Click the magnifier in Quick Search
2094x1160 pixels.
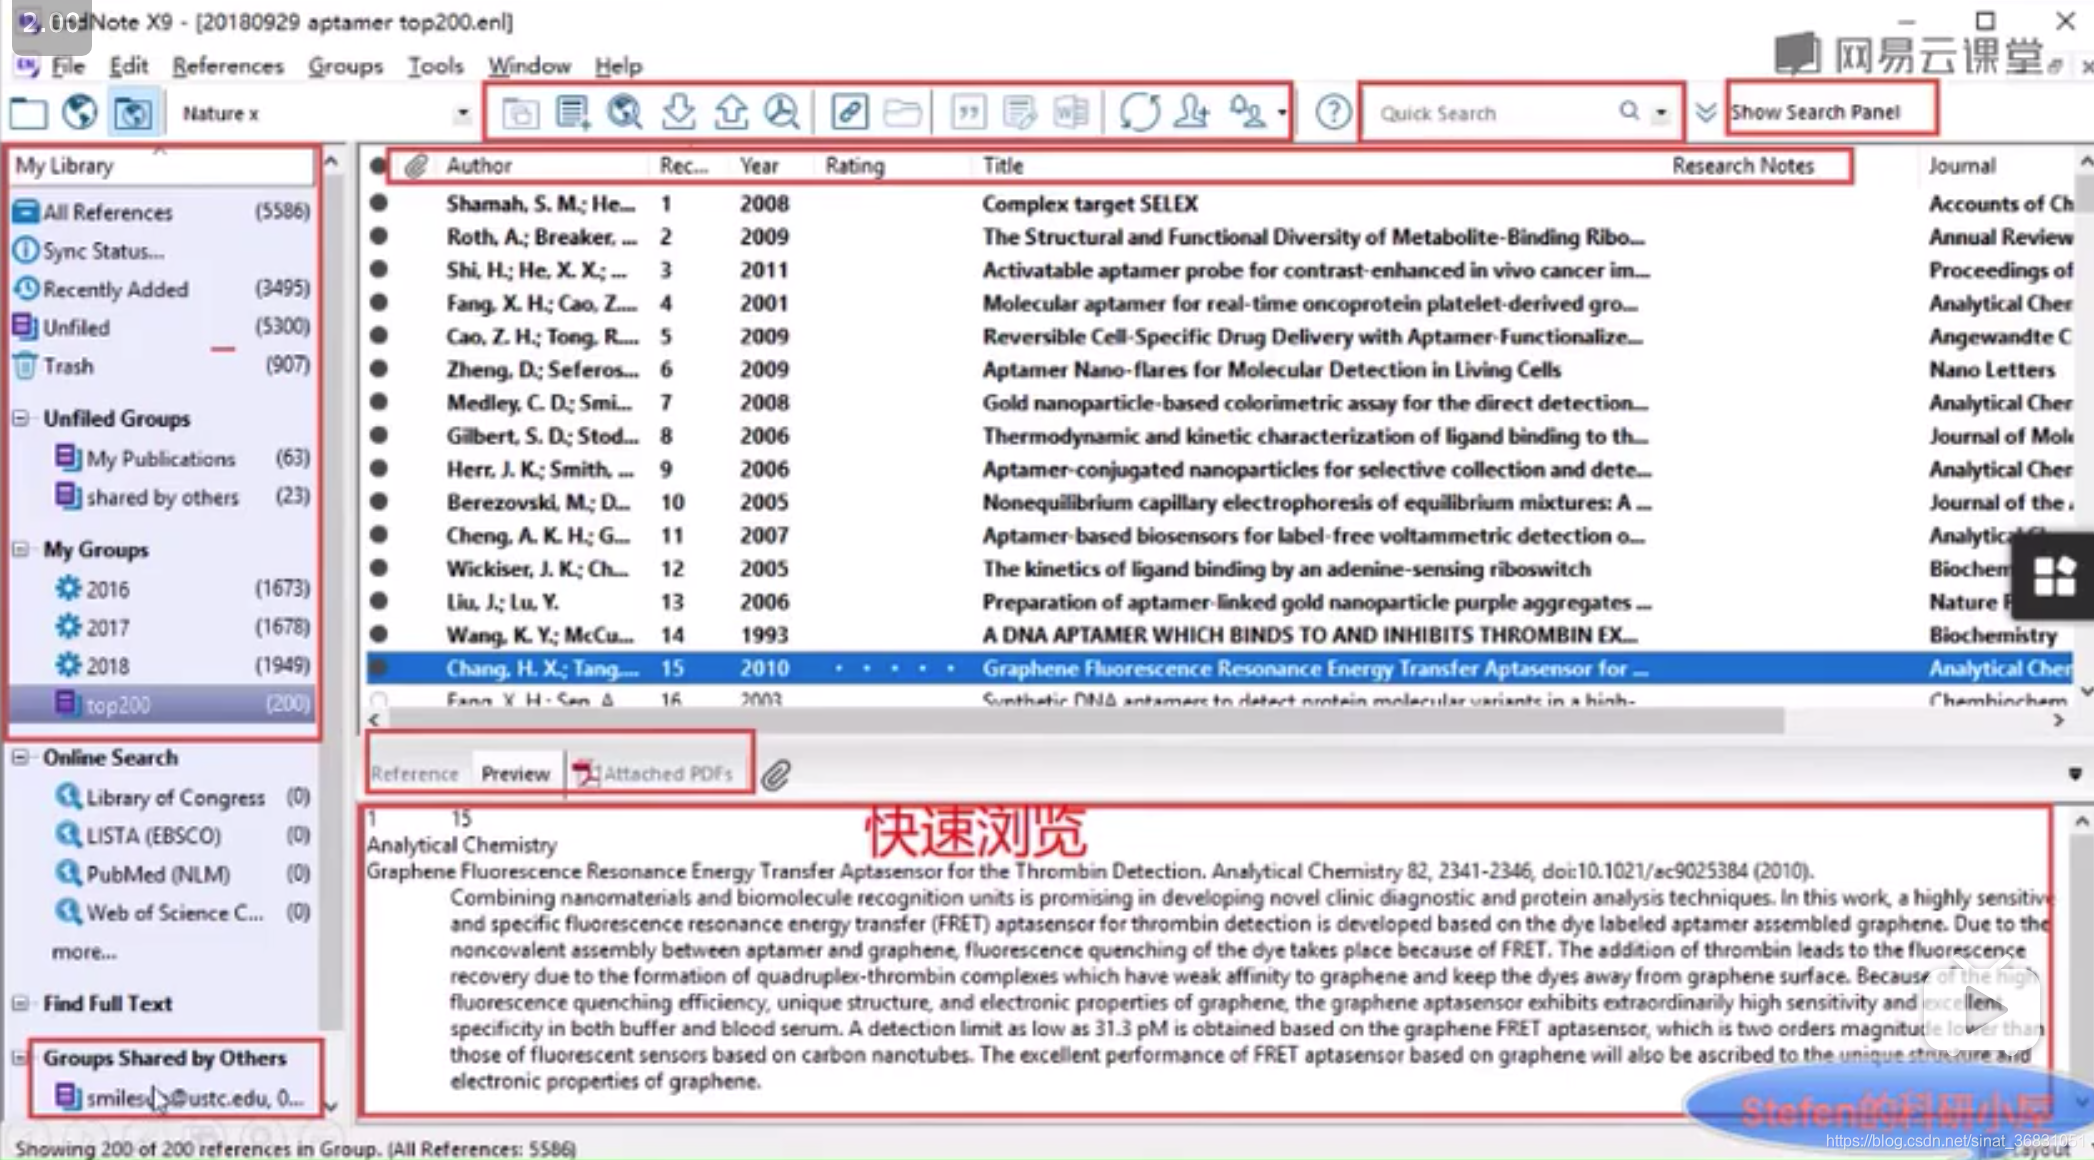click(1629, 112)
